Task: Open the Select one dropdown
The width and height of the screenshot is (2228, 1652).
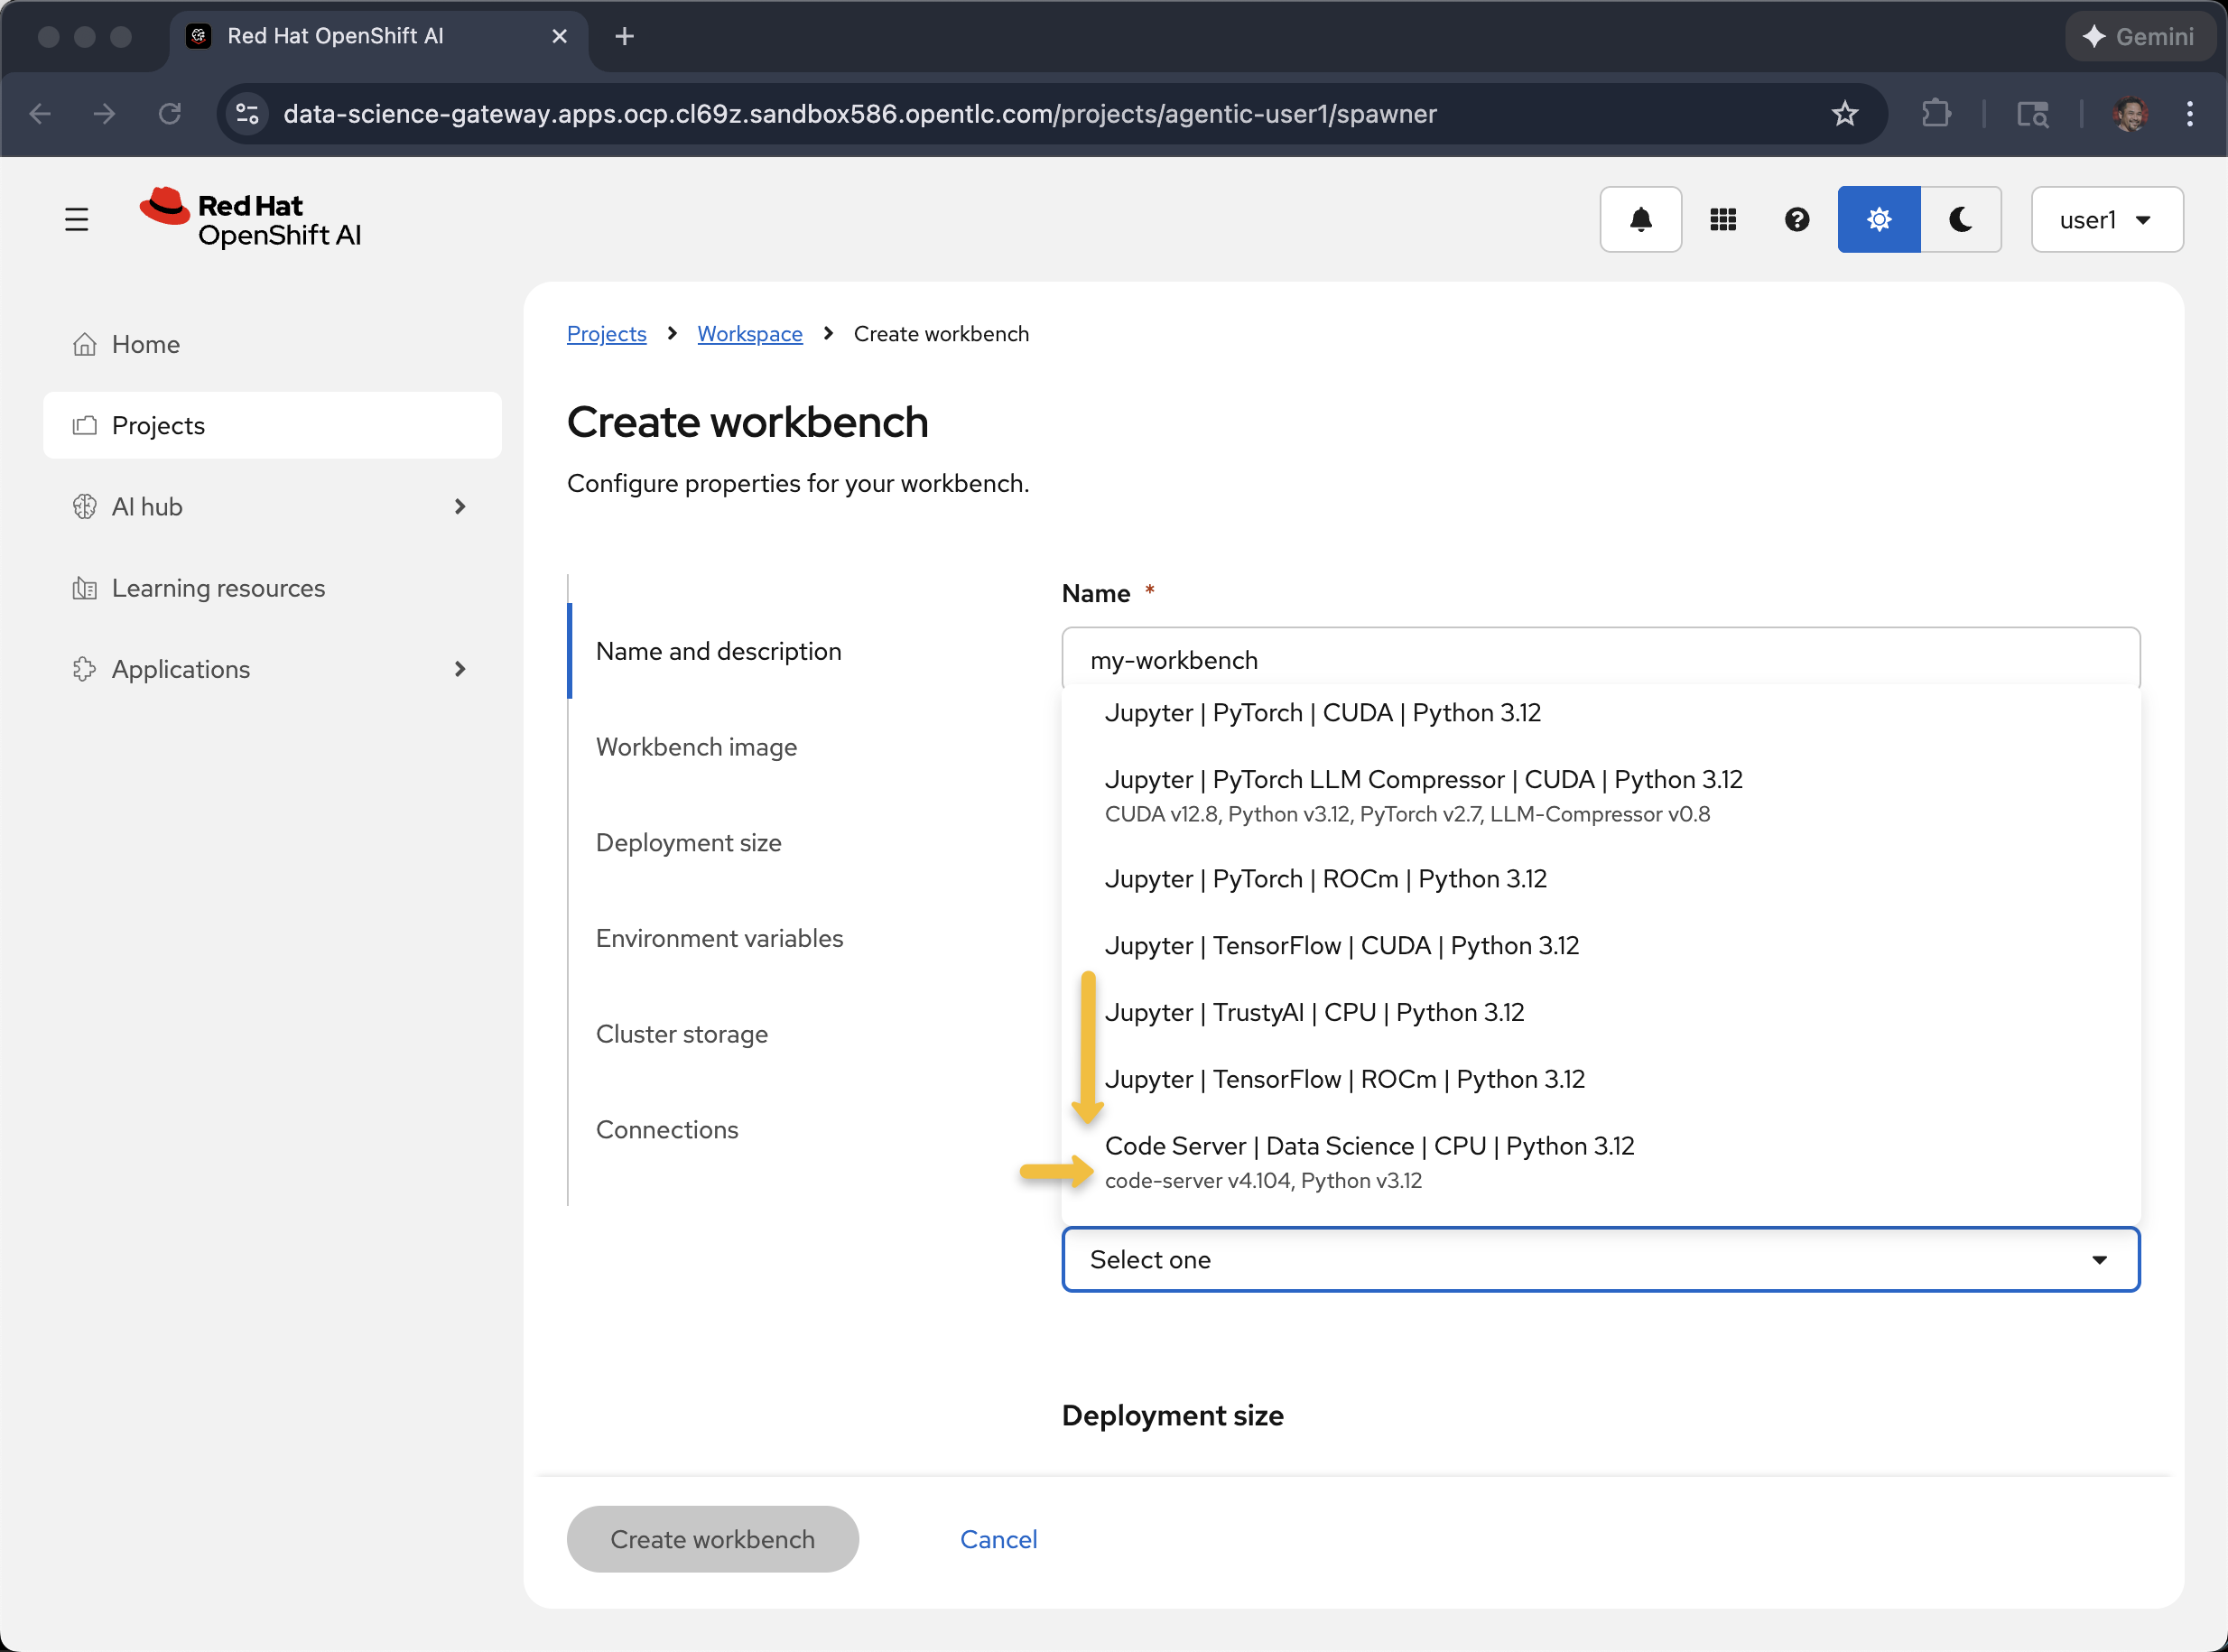Action: click(x=1598, y=1259)
